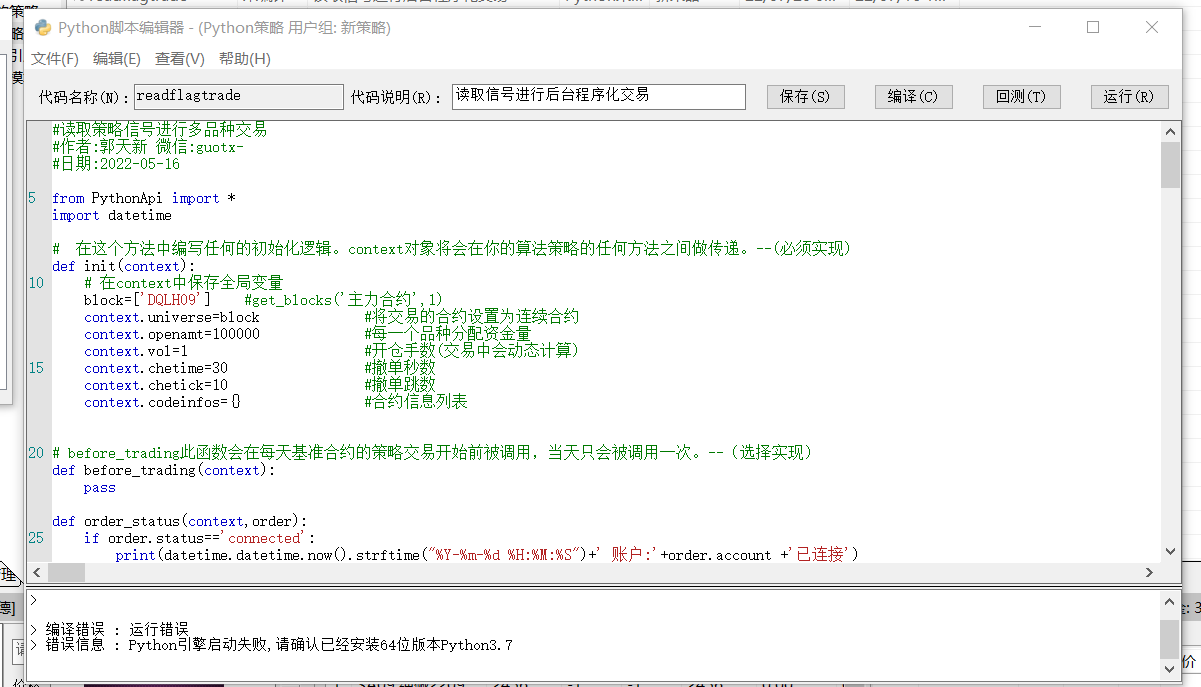Click the 保存(S) save button

tap(805, 97)
